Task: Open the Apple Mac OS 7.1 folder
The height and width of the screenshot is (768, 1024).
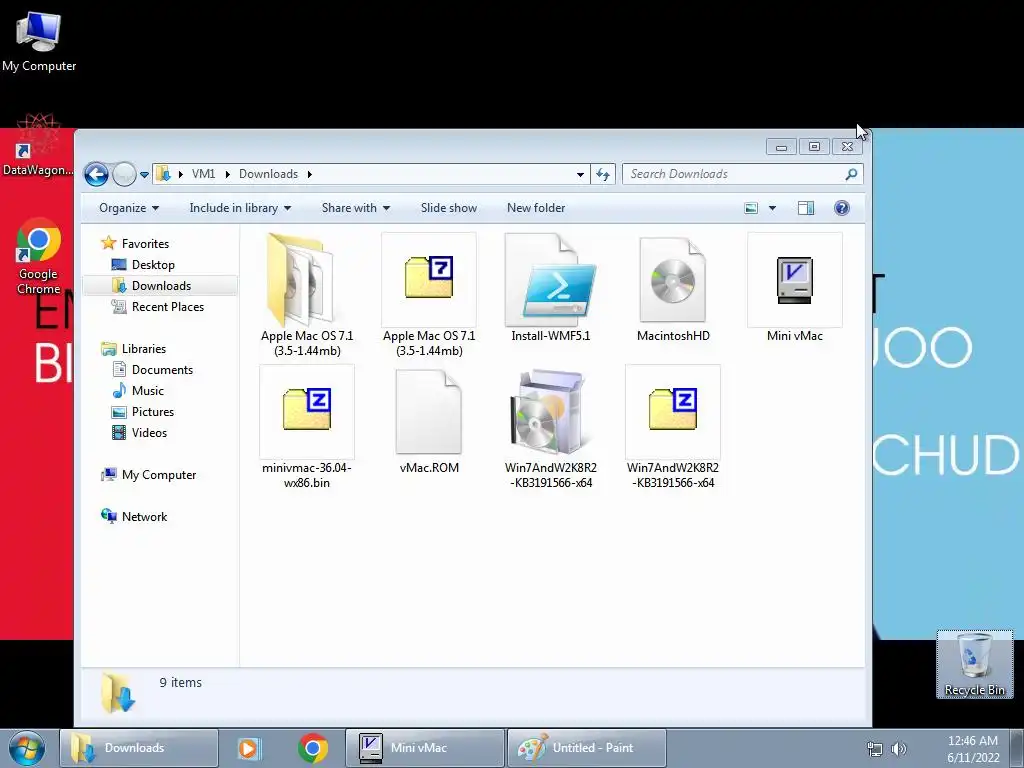Action: [307, 295]
